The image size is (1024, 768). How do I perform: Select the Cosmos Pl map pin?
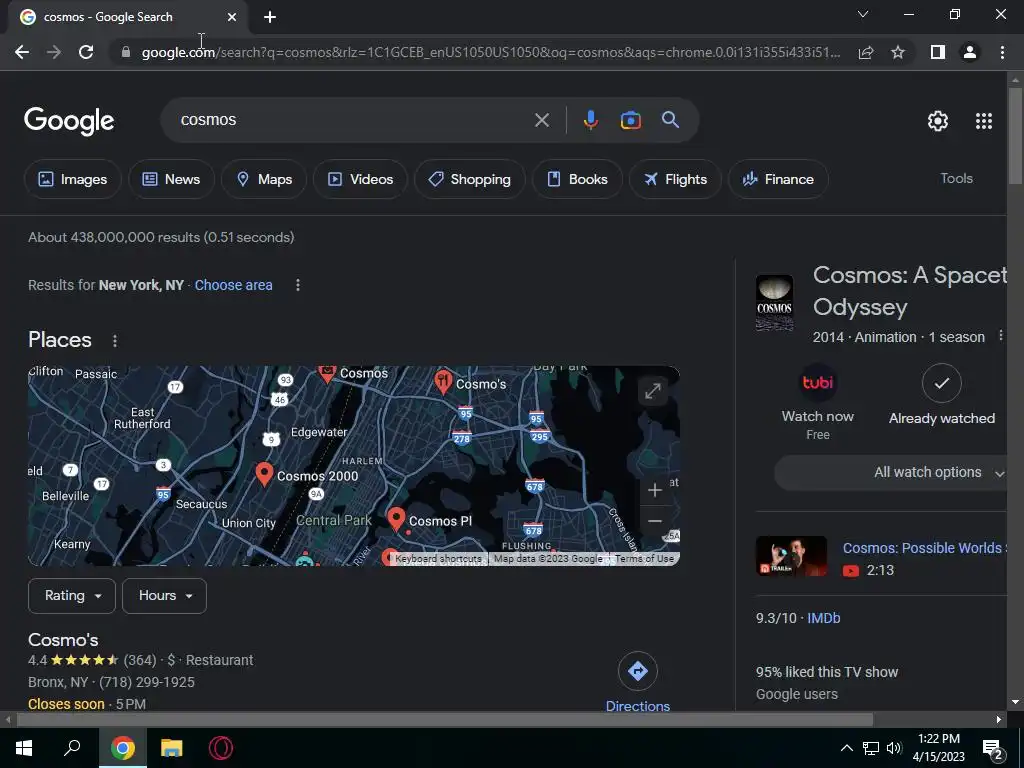point(396,519)
